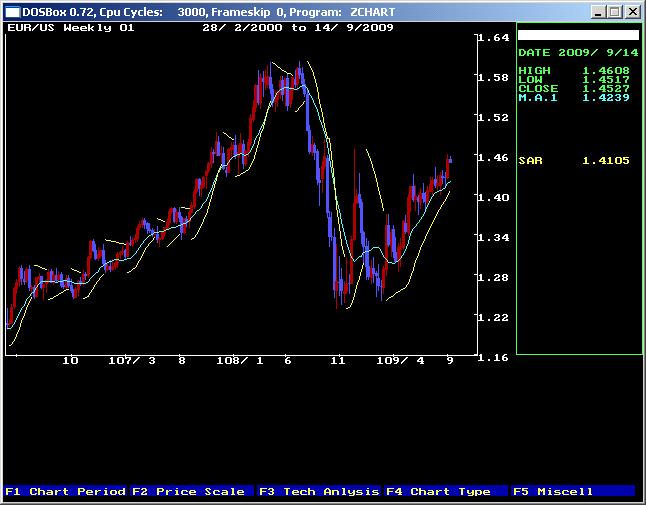646x505 pixels.
Task: Click the 1.22 price axis label
Action: (x=494, y=317)
